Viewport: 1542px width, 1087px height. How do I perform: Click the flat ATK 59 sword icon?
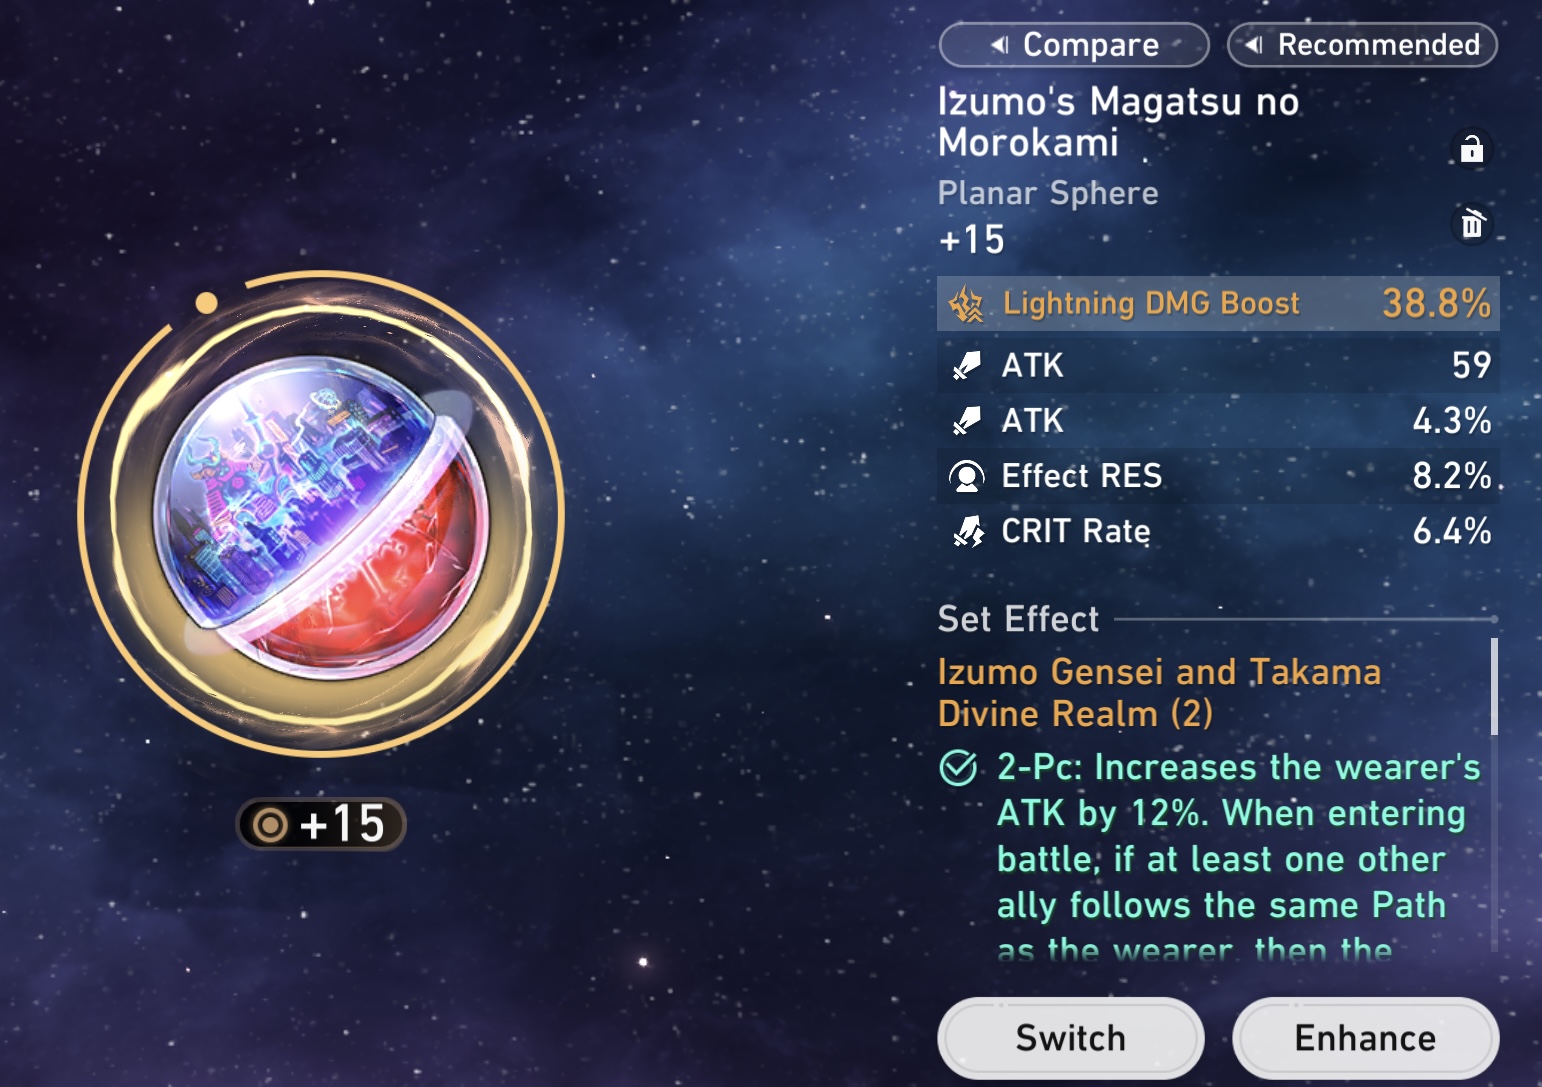click(x=967, y=366)
